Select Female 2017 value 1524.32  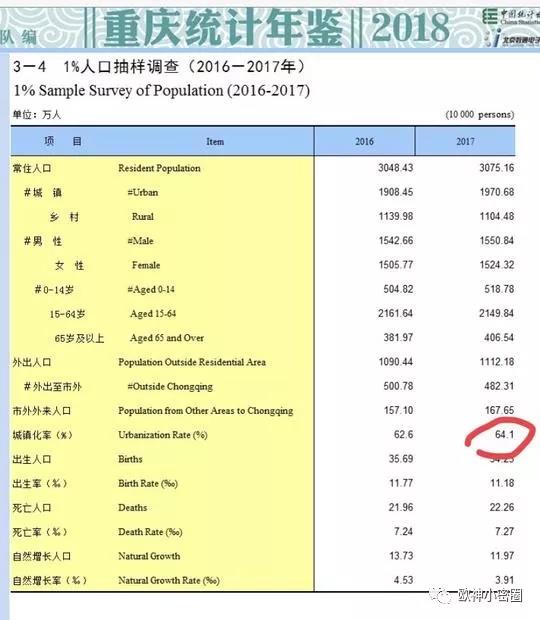pos(497,265)
